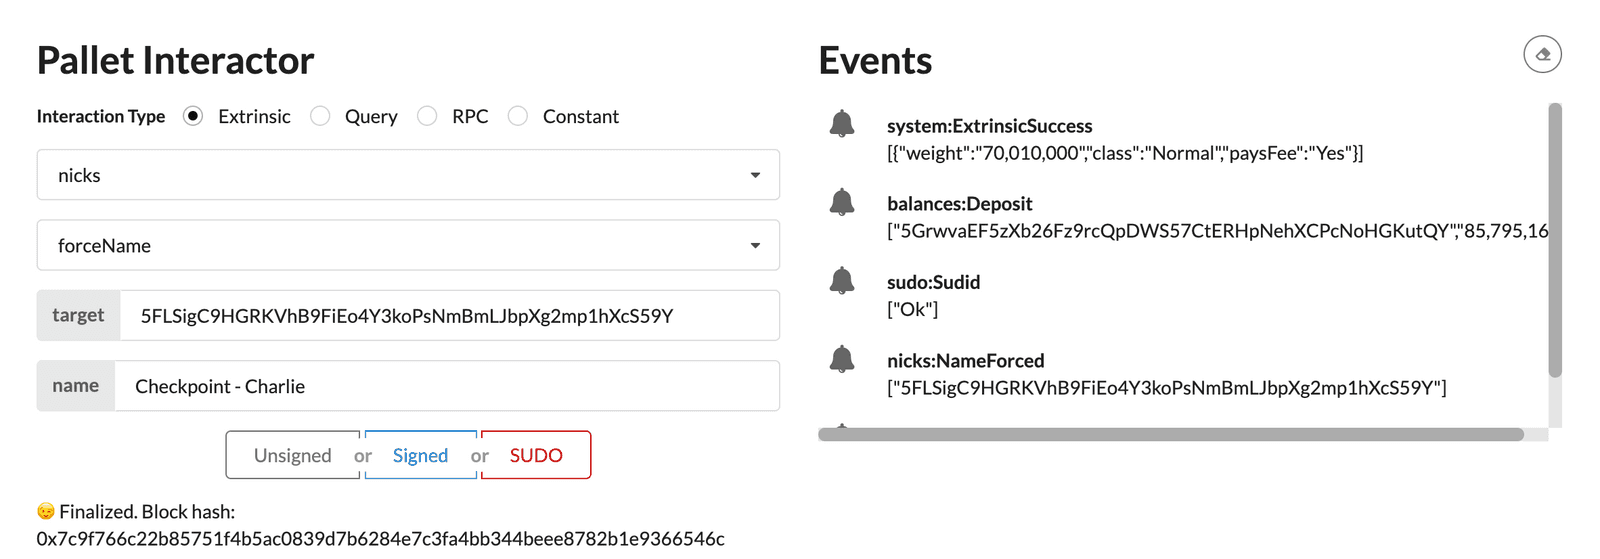Click the Pallet Interactor heading
Screen dimensions: 1600x559
coord(175,61)
